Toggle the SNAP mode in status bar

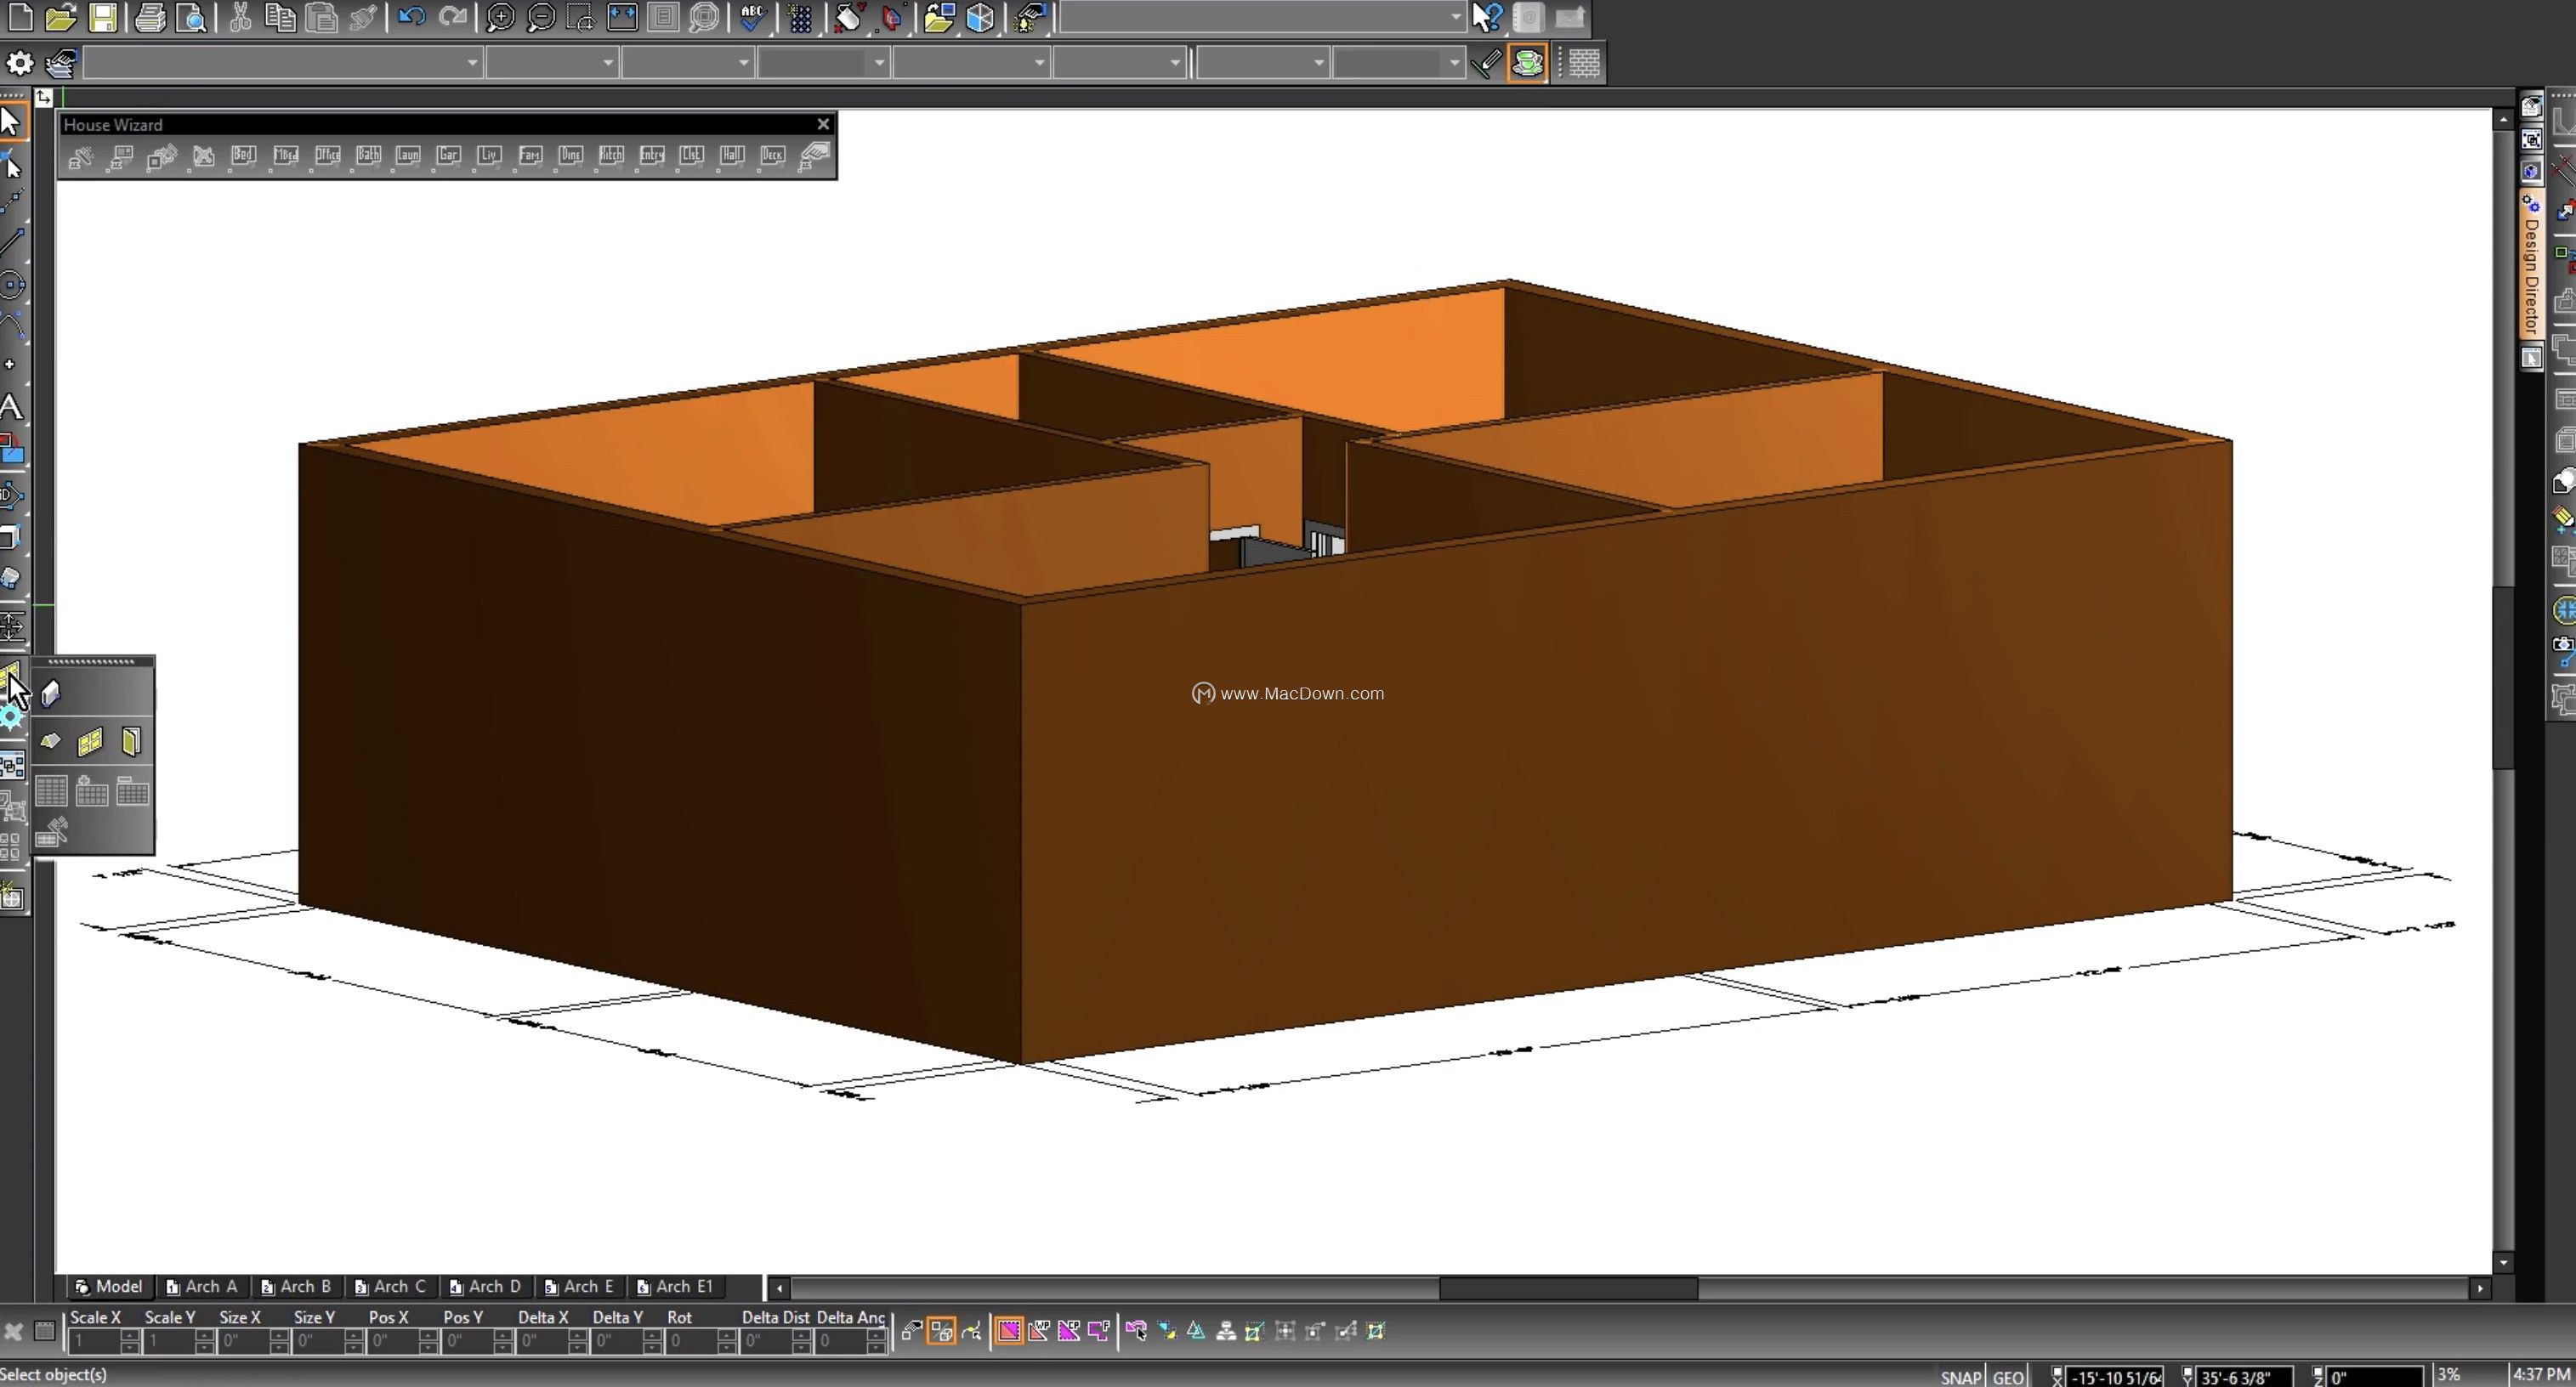click(1960, 1377)
